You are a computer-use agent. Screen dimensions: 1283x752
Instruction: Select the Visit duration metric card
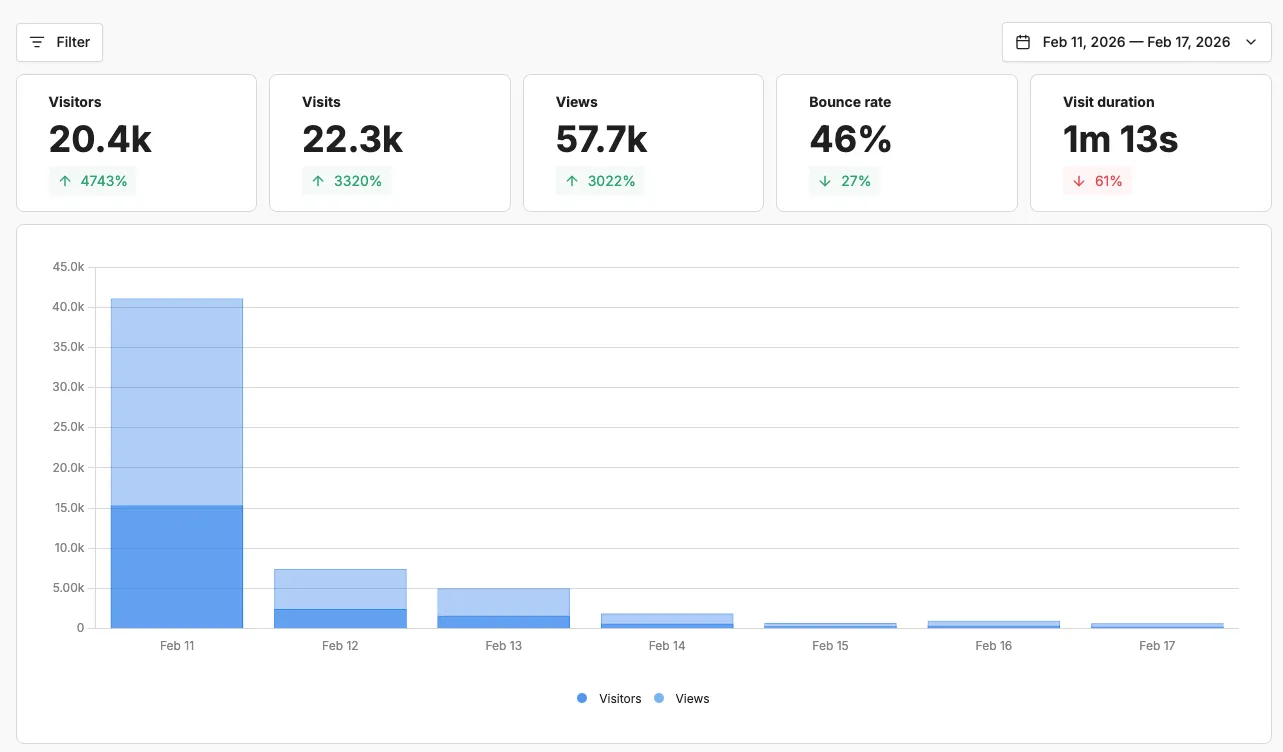click(x=1150, y=142)
